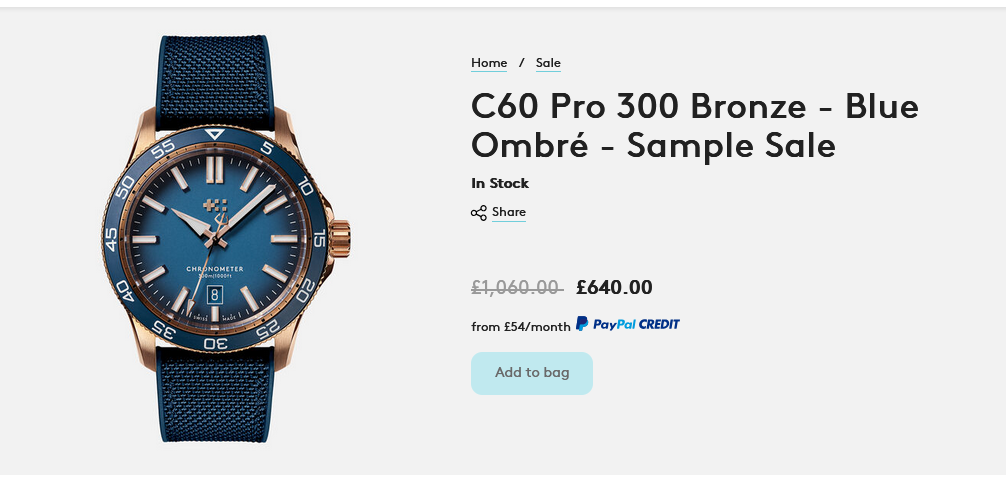Click the from £54/month financing text
This screenshot has height=494, width=1006.
click(520, 326)
